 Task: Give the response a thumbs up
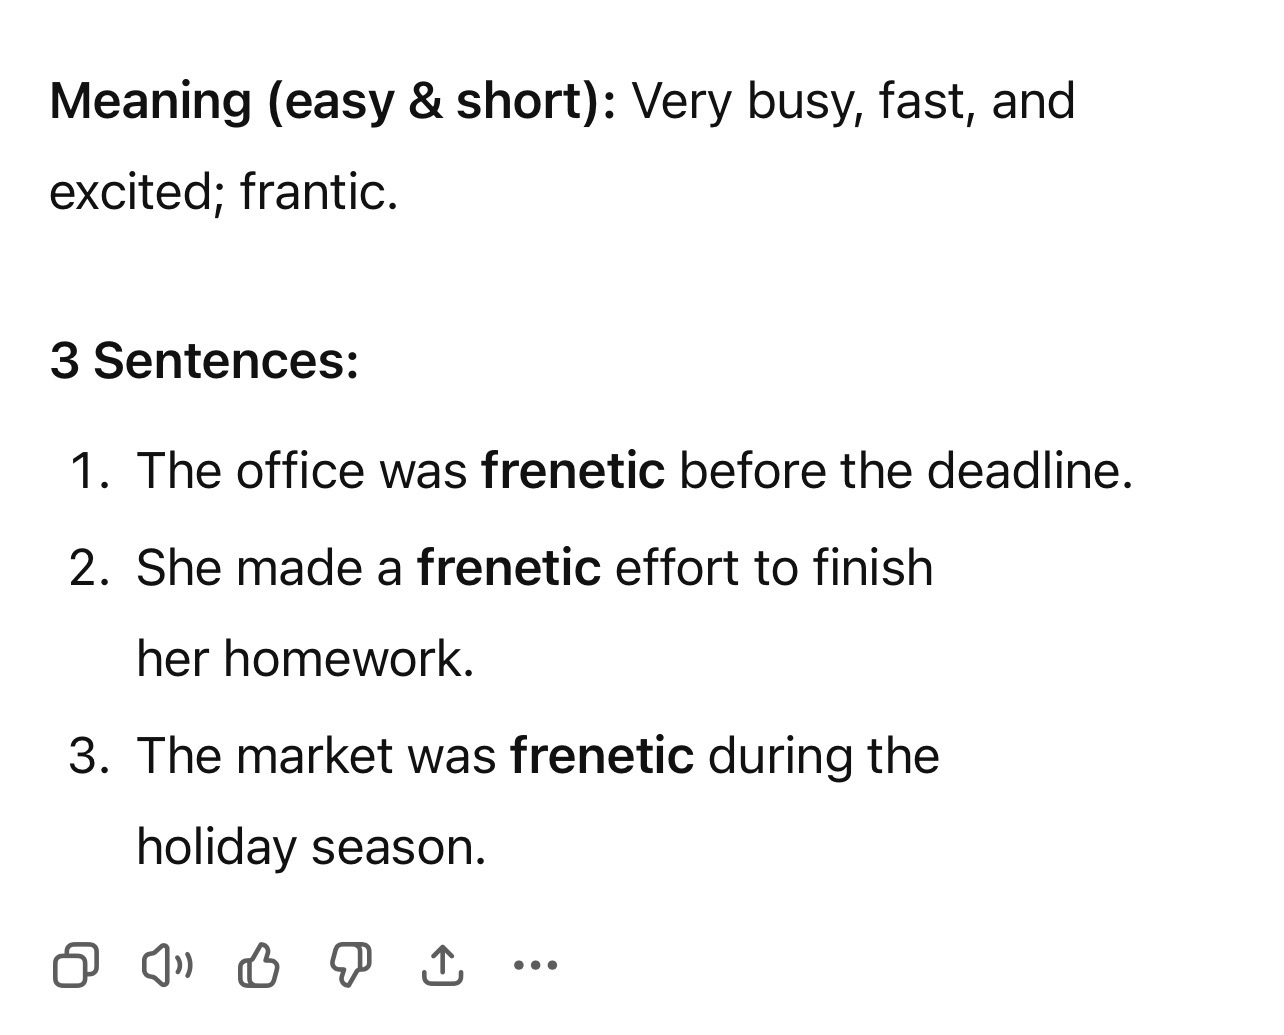click(x=259, y=965)
